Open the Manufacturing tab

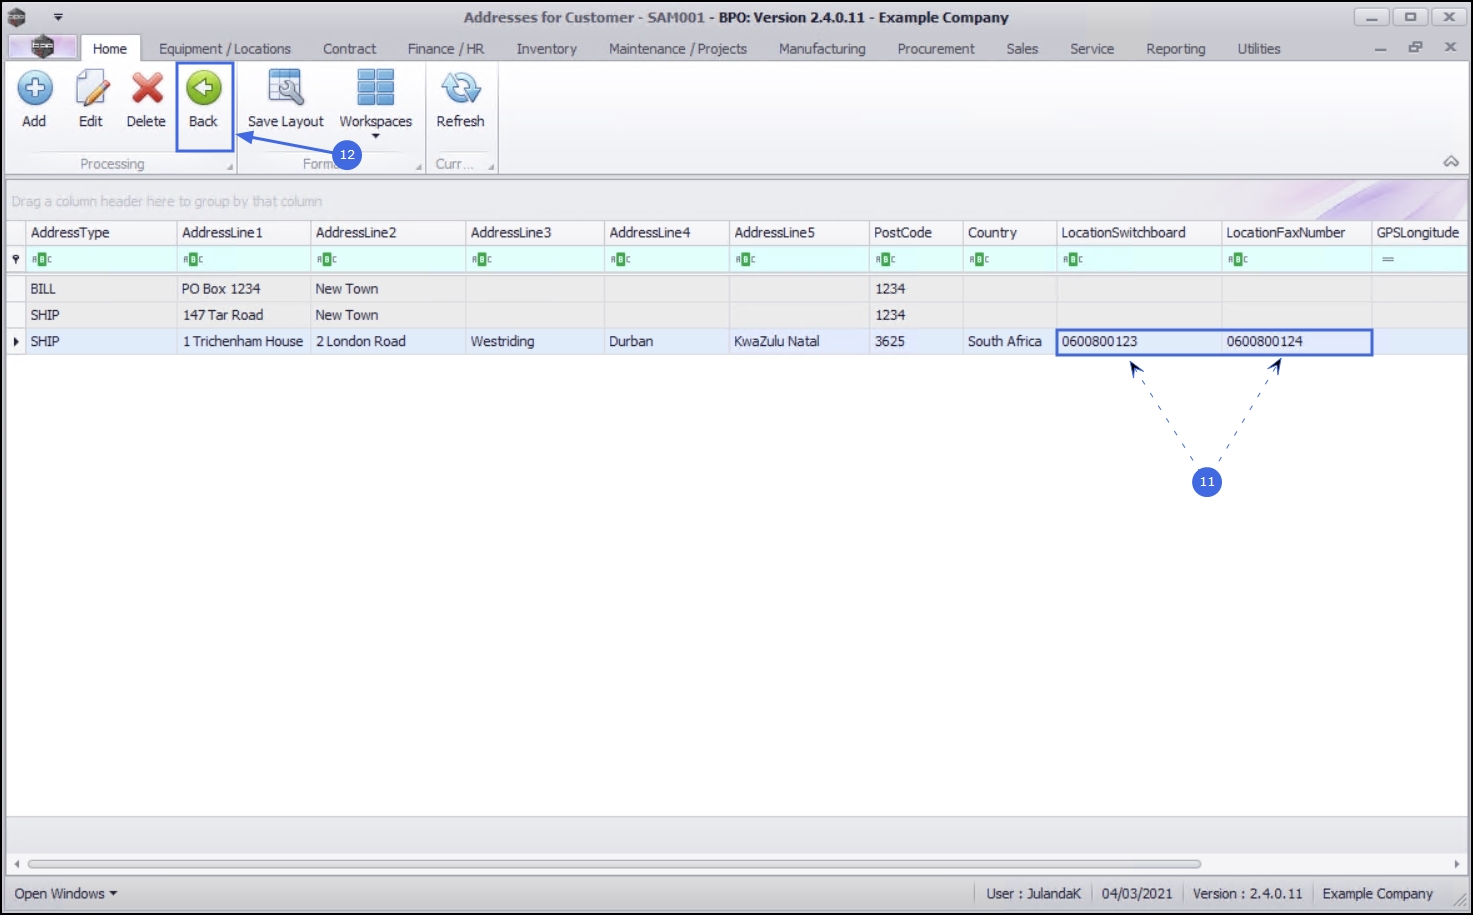(822, 48)
